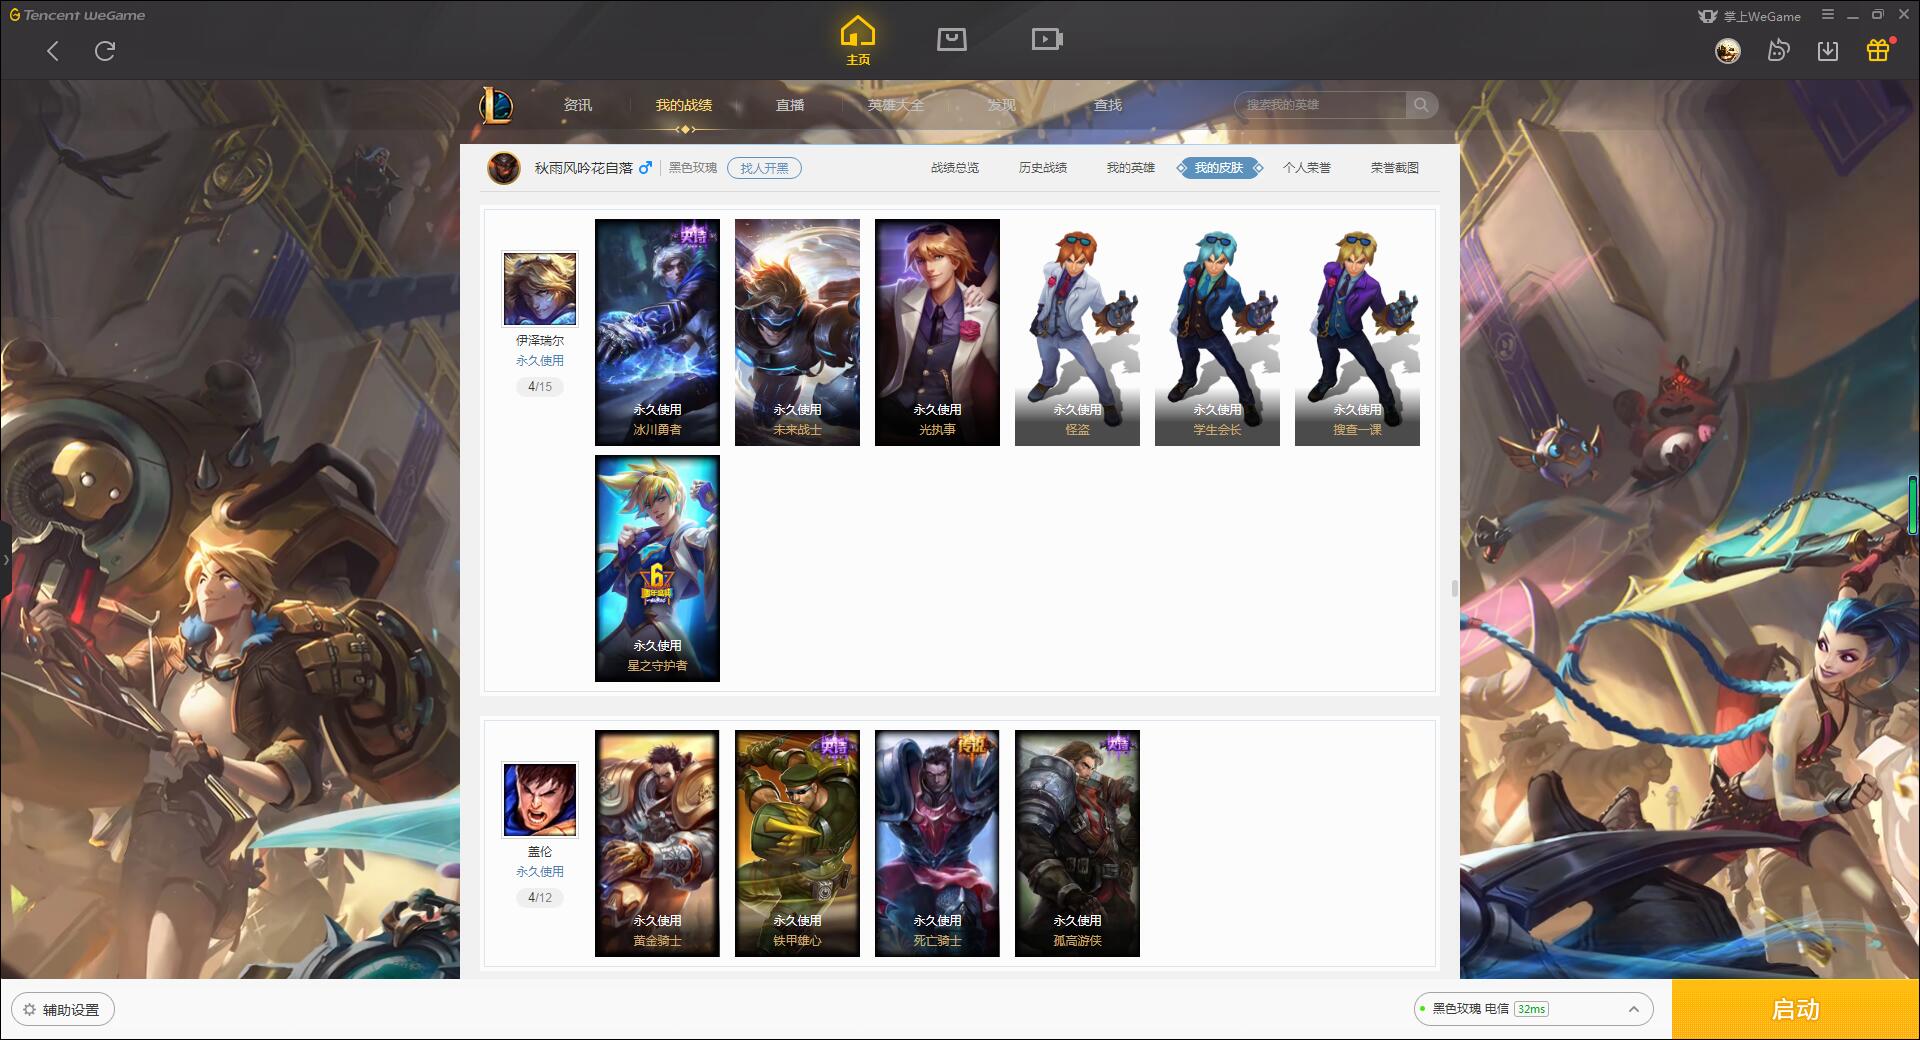Open the 孤高游侠 skin card
1920x1040 pixels.
pos(1077,843)
